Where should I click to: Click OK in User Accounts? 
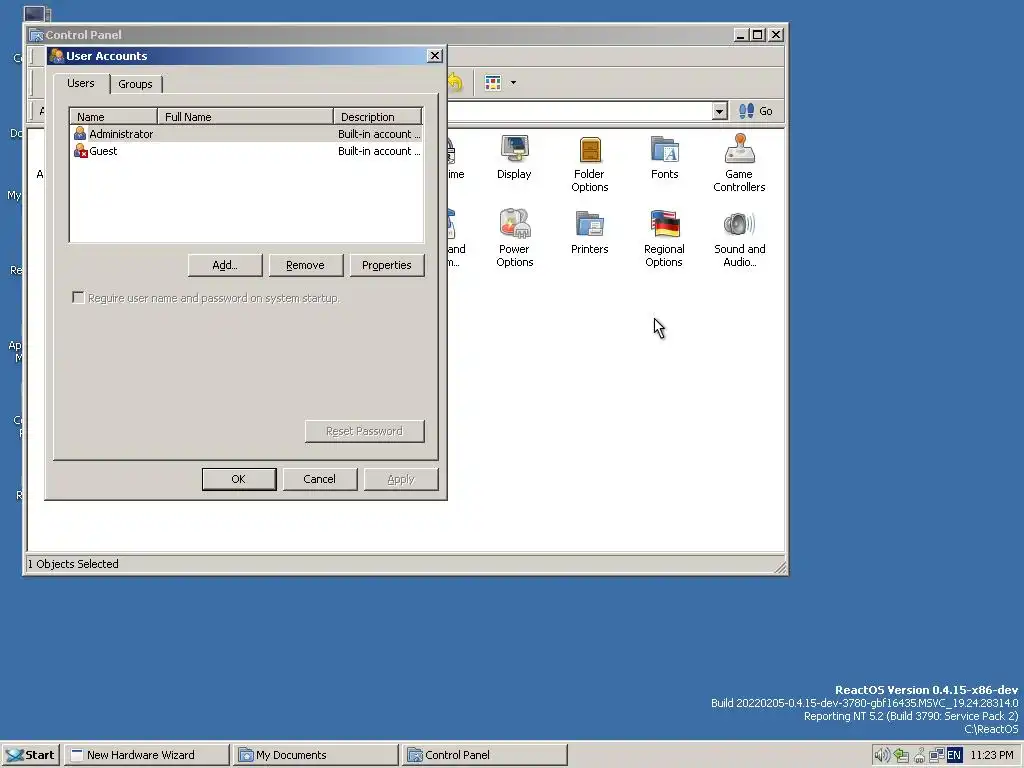click(x=239, y=479)
